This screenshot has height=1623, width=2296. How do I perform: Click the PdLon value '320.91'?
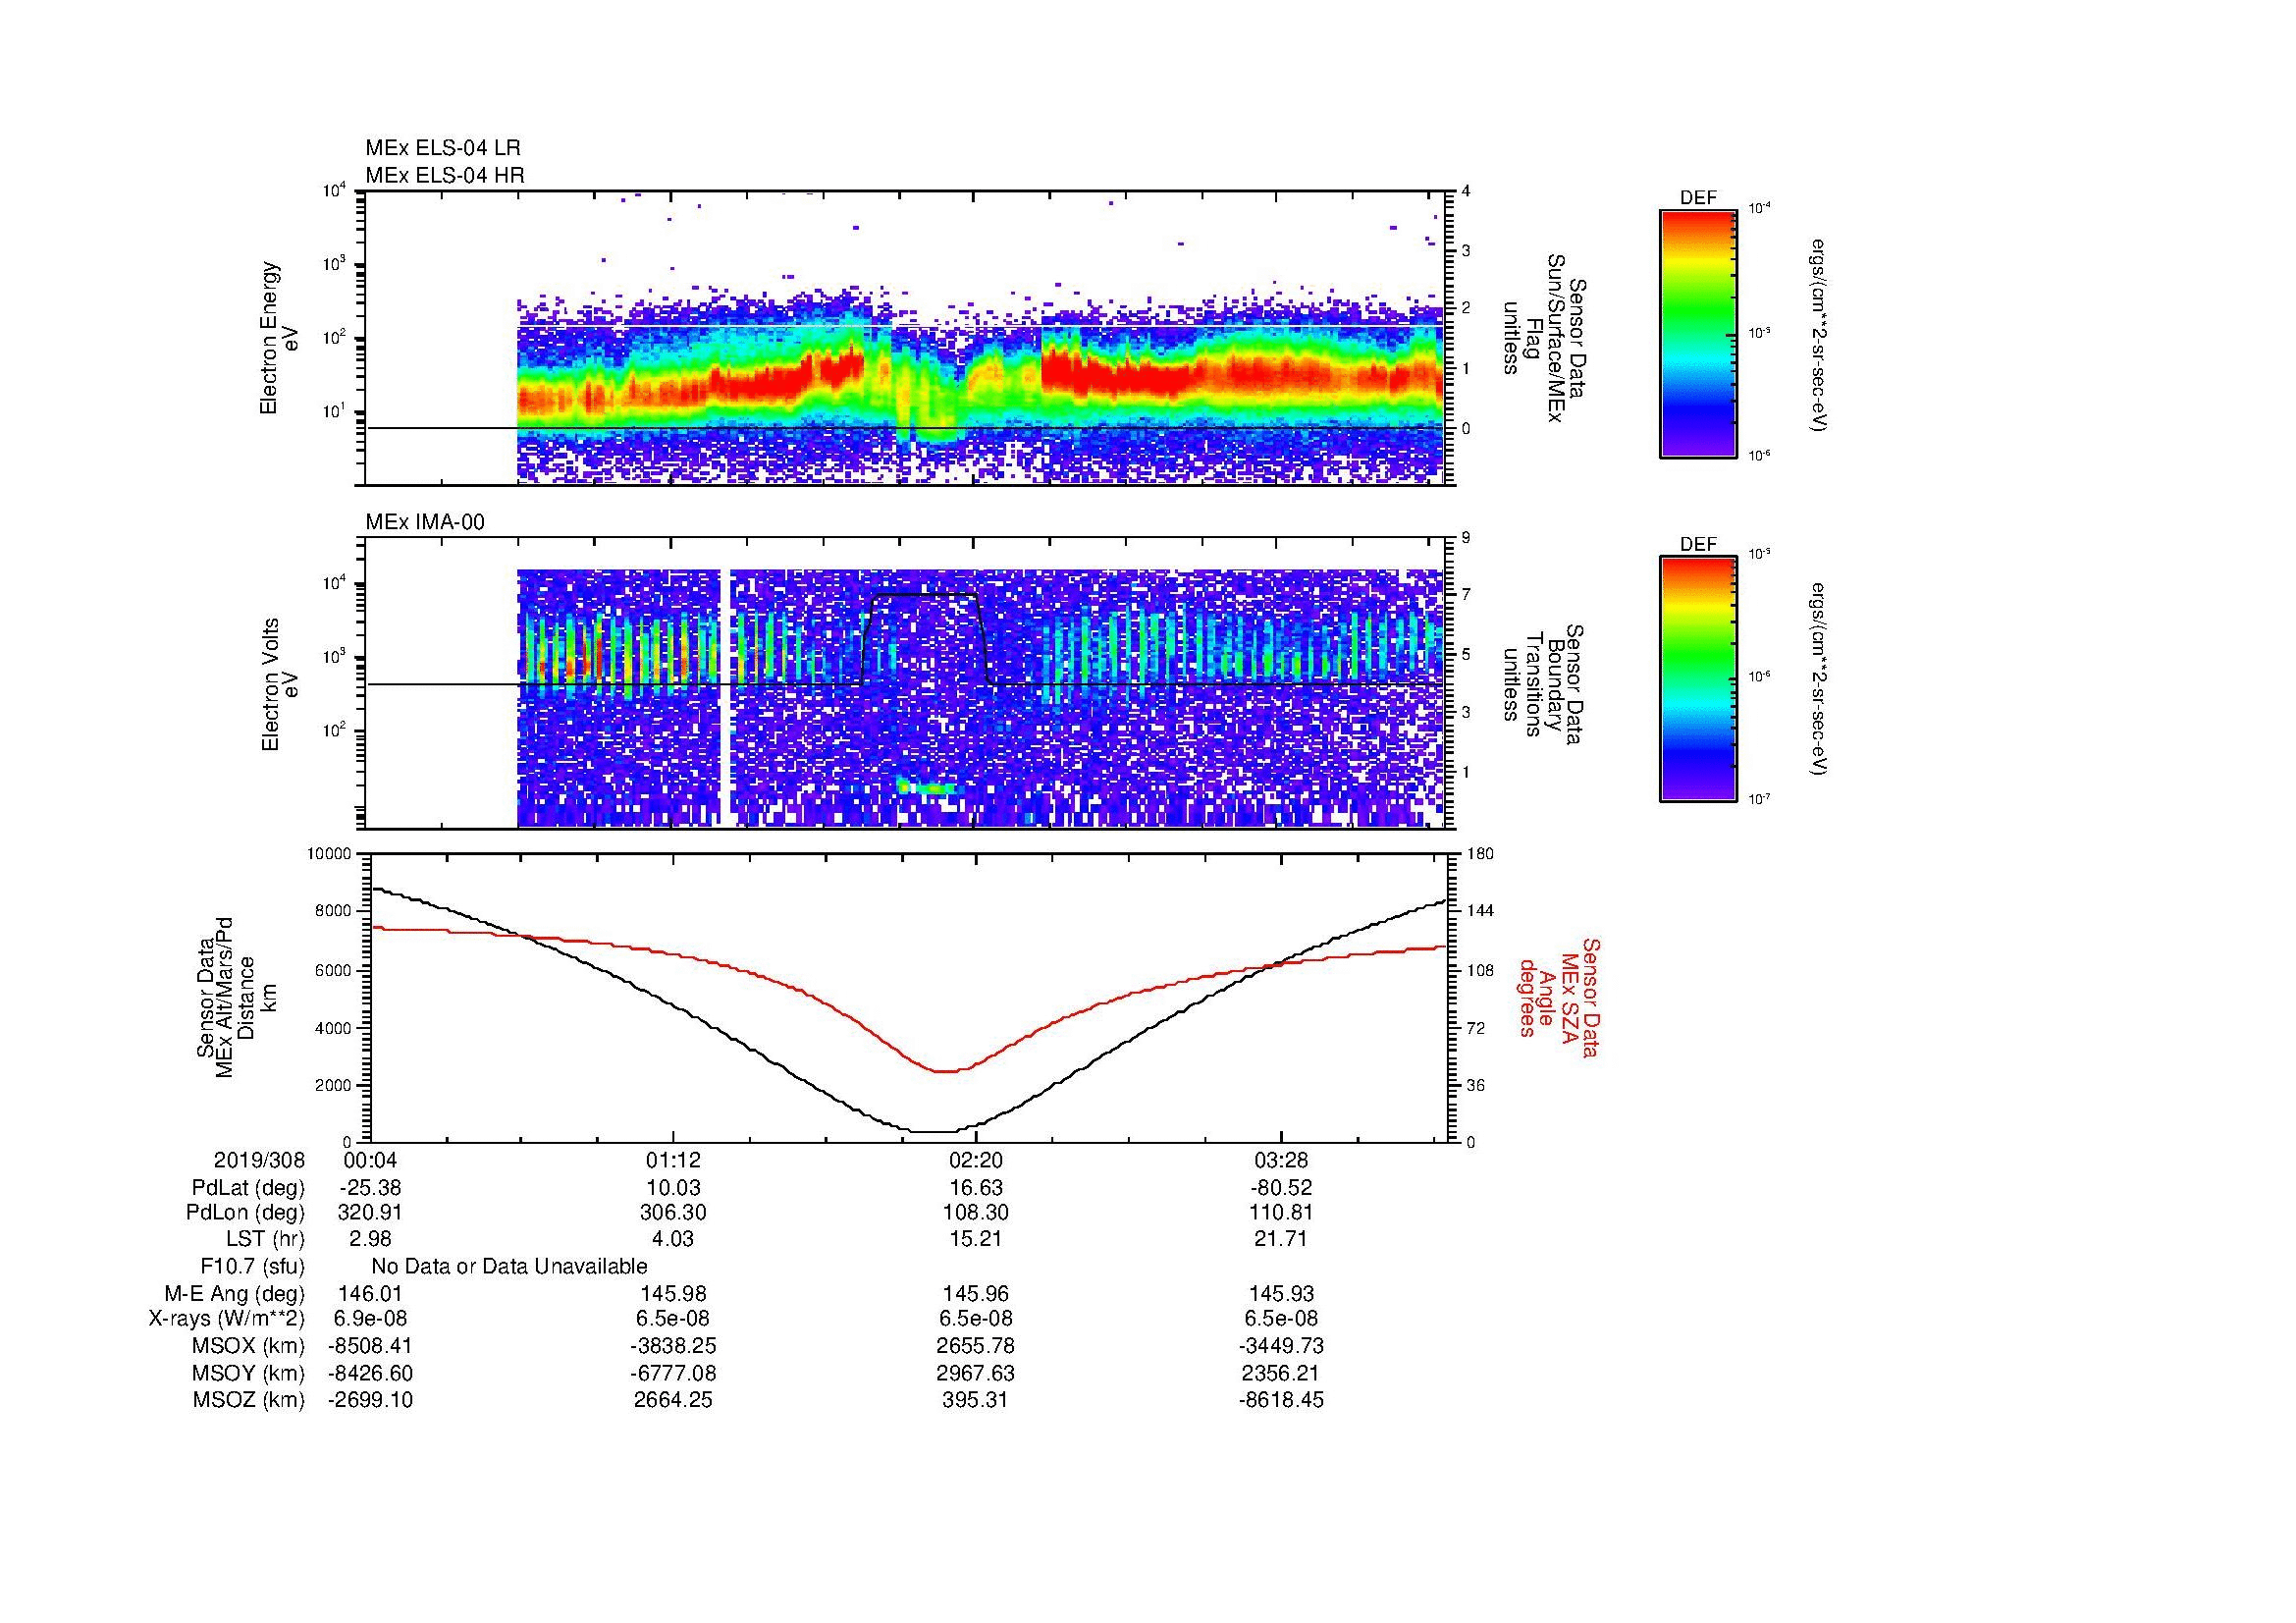(x=371, y=1213)
